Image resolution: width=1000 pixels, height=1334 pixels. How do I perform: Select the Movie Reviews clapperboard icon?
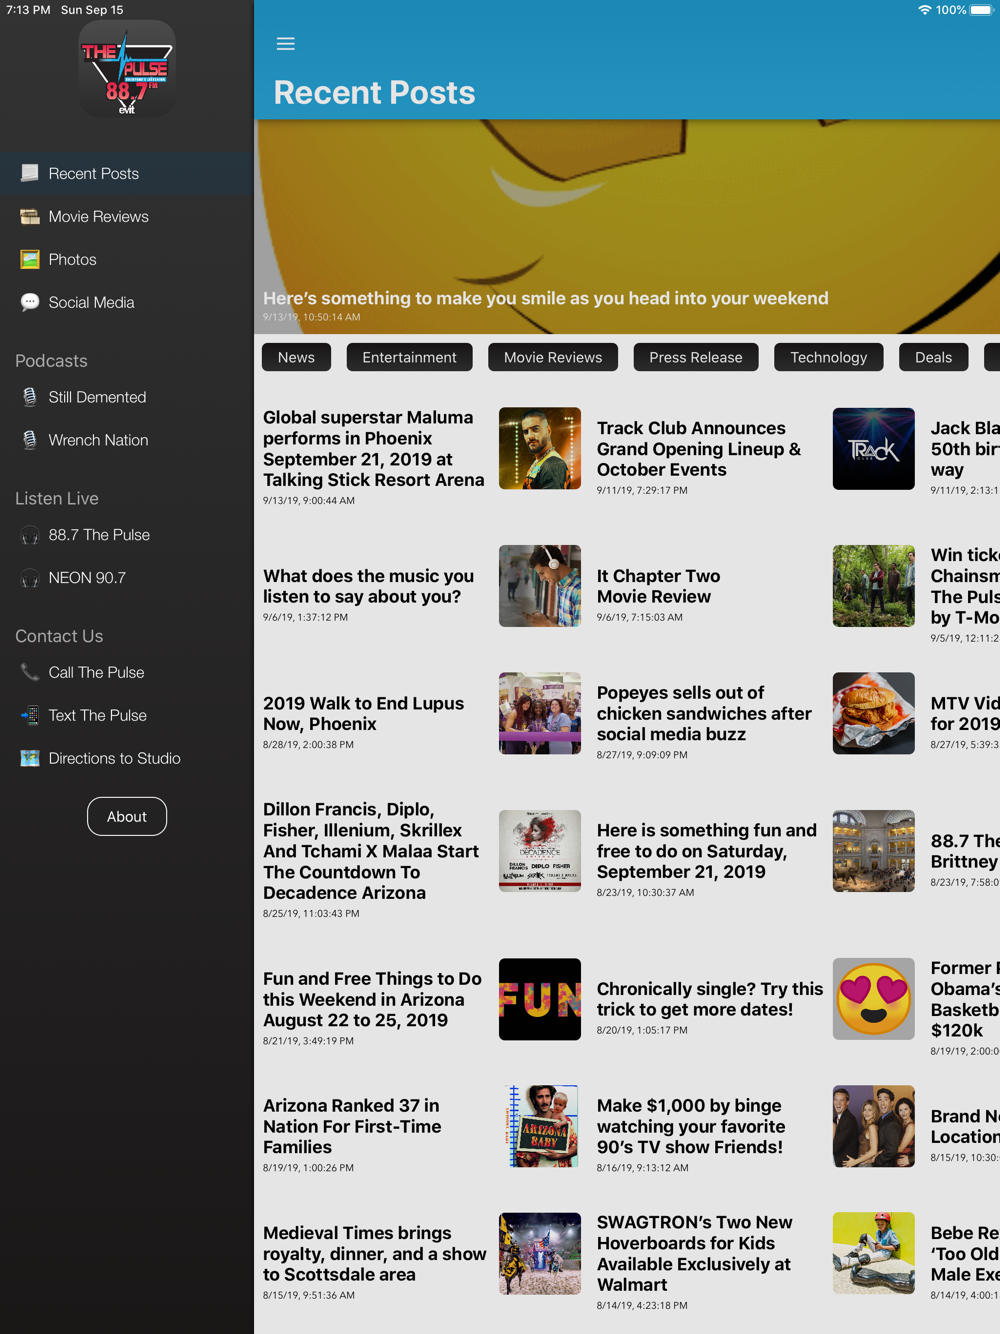[30, 216]
